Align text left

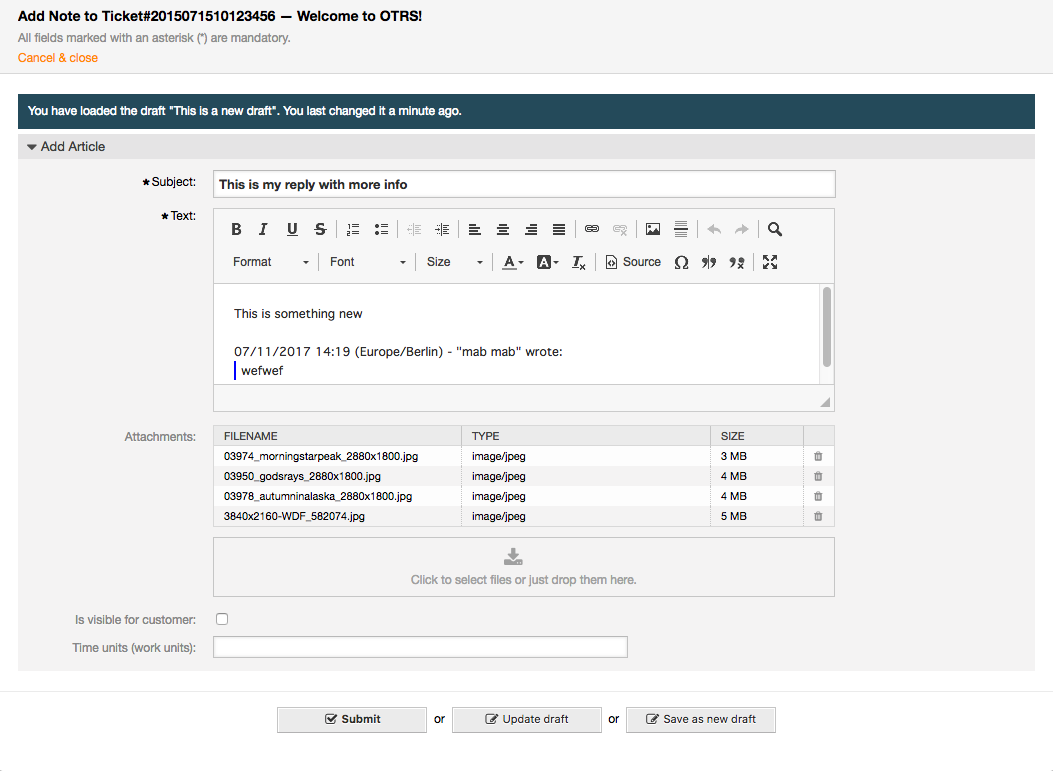tap(475, 229)
